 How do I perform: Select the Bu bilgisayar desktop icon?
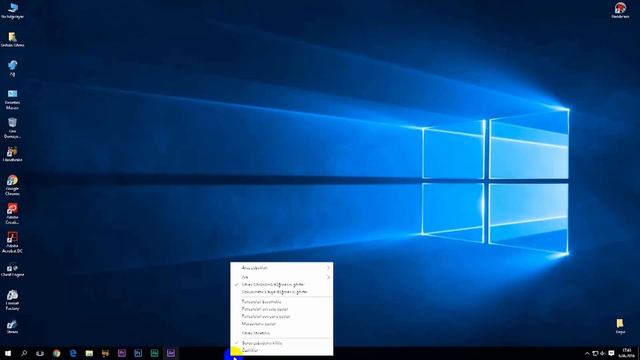pyautogui.click(x=12, y=10)
